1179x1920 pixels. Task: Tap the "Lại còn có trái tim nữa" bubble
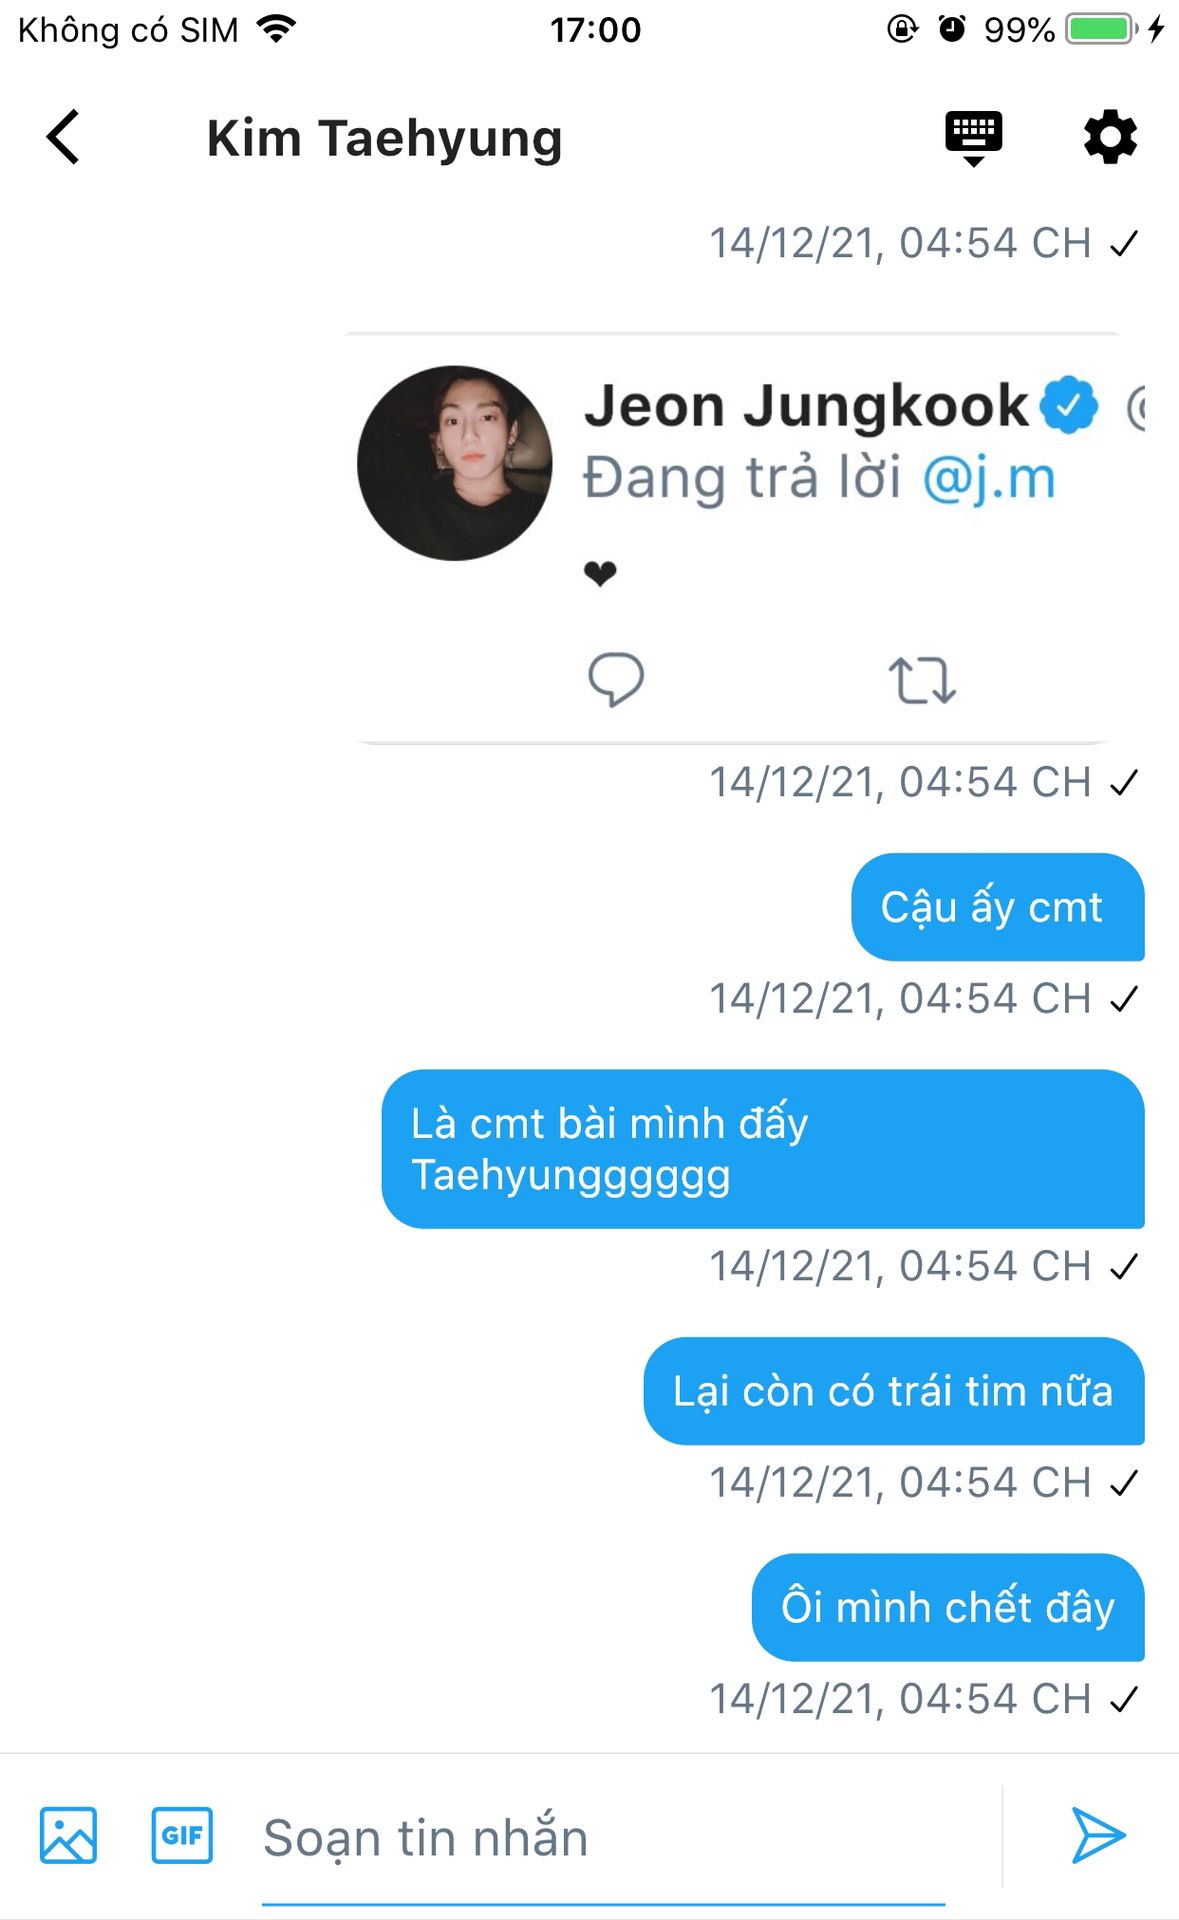(x=893, y=1391)
